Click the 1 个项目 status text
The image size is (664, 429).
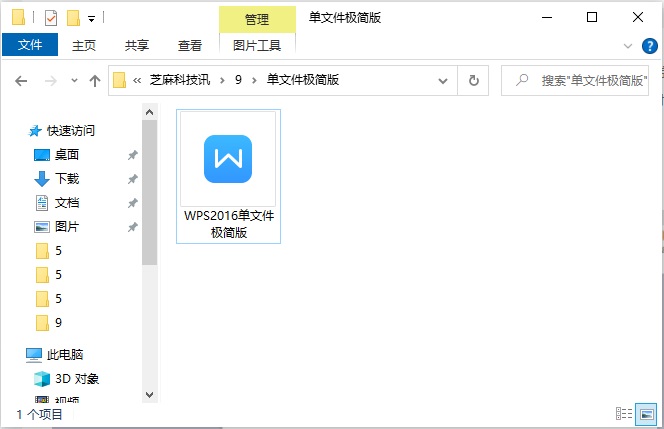[x=39, y=414]
